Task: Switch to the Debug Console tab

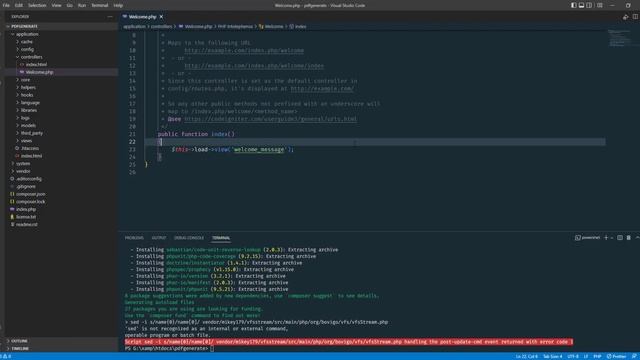Action: 189,238
